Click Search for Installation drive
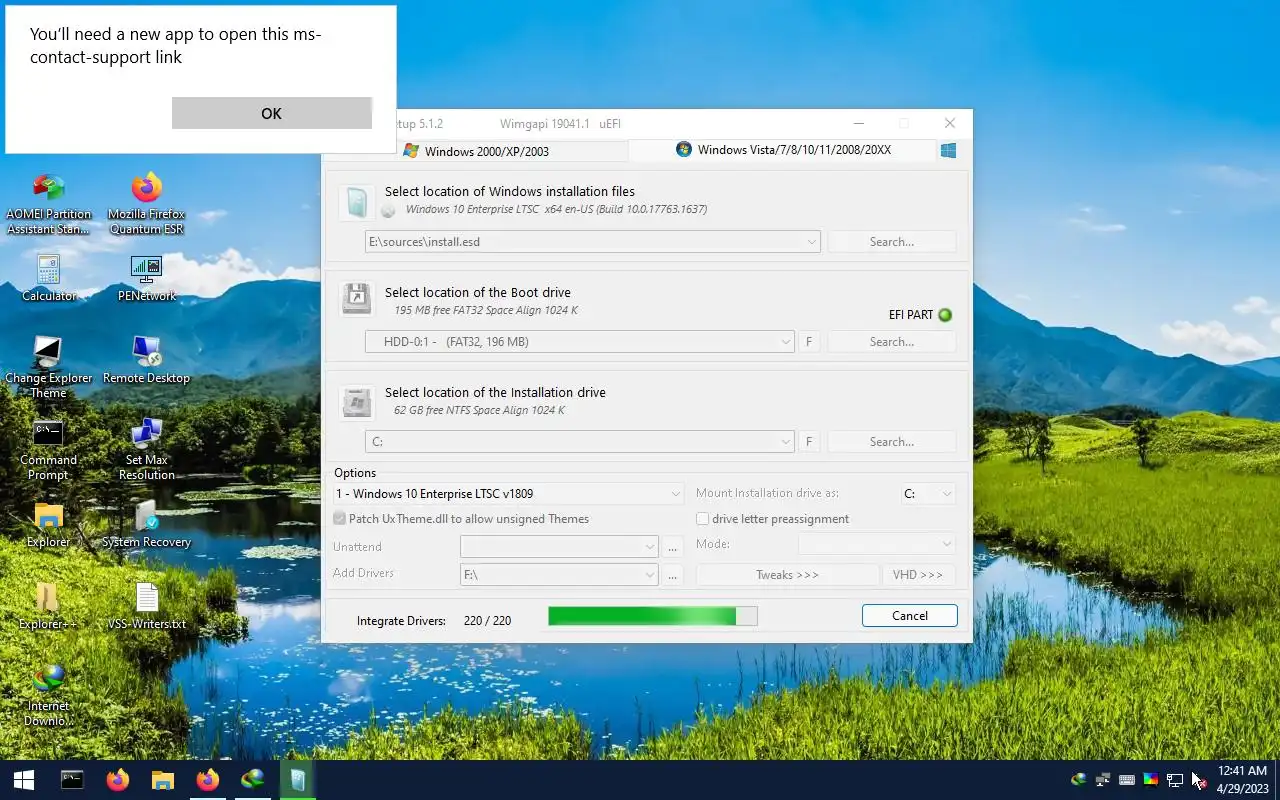The height and width of the screenshot is (800, 1280). click(x=892, y=442)
